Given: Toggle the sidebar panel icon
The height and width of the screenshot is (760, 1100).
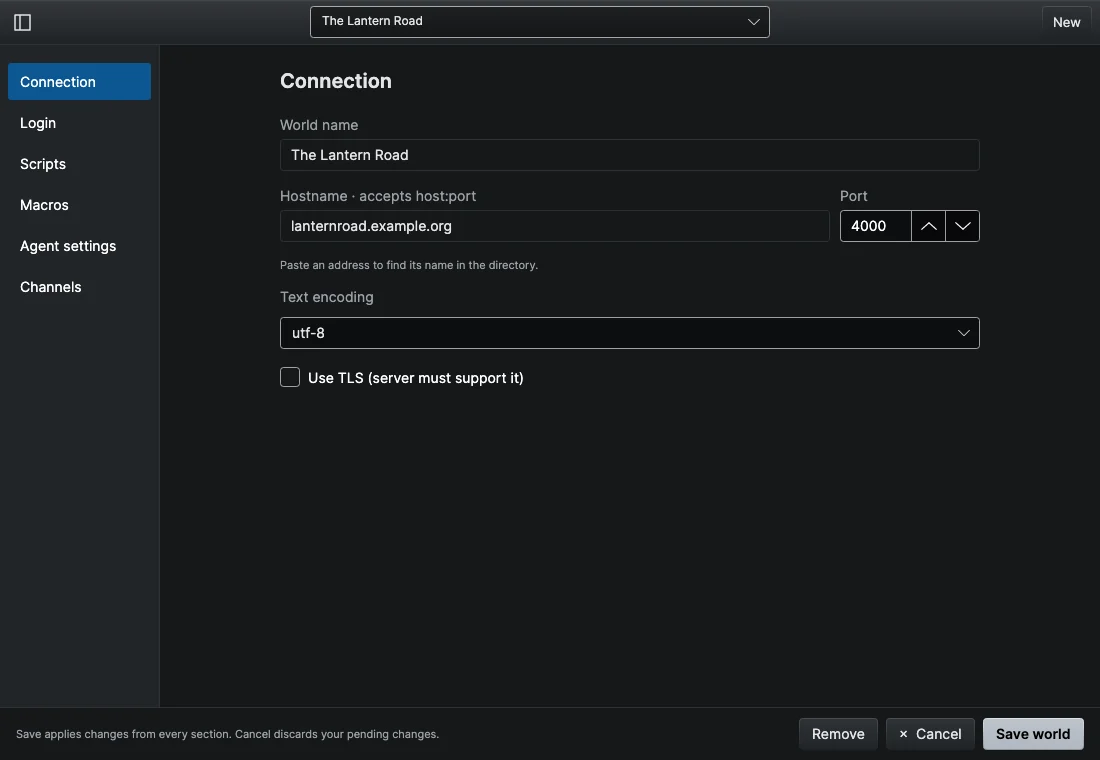Looking at the screenshot, I should (22, 22).
